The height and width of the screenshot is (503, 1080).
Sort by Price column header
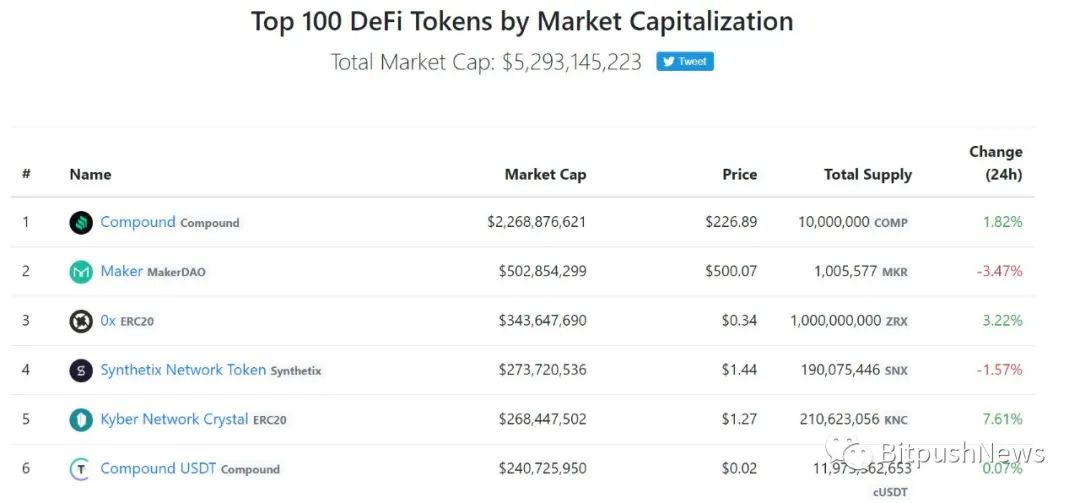tap(739, 174)
